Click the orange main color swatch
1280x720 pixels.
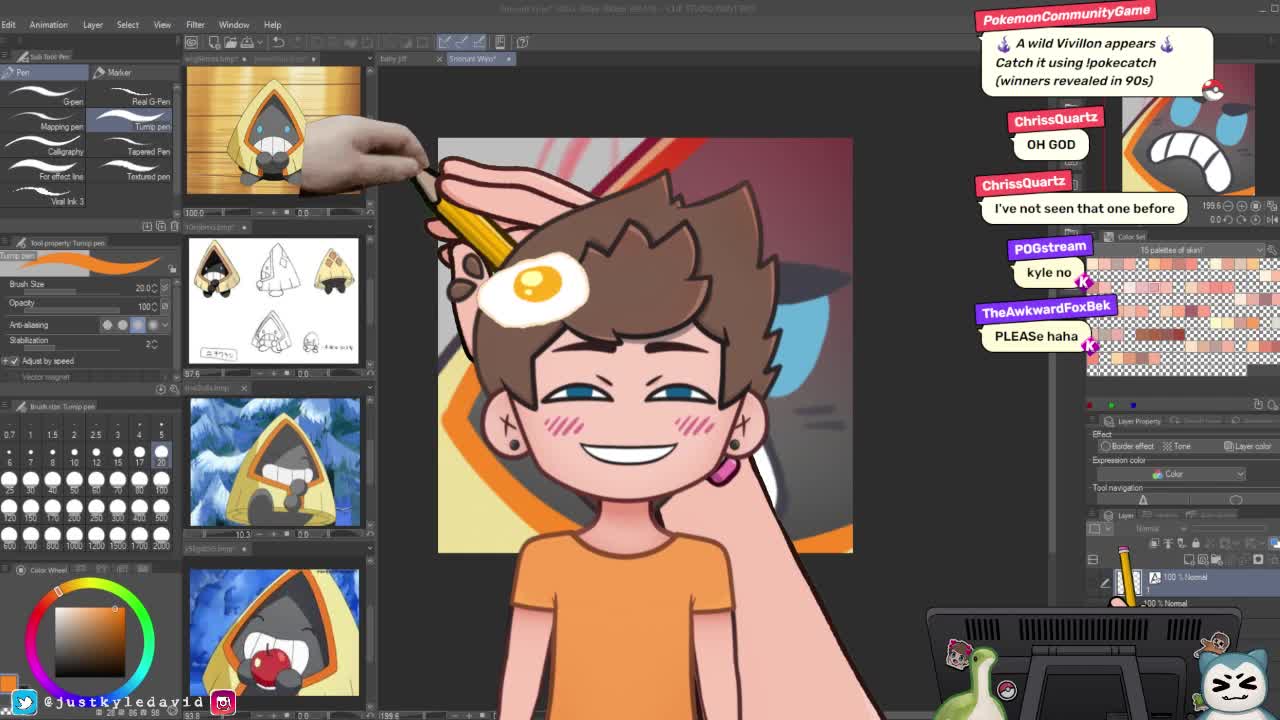tap(7, 684)
